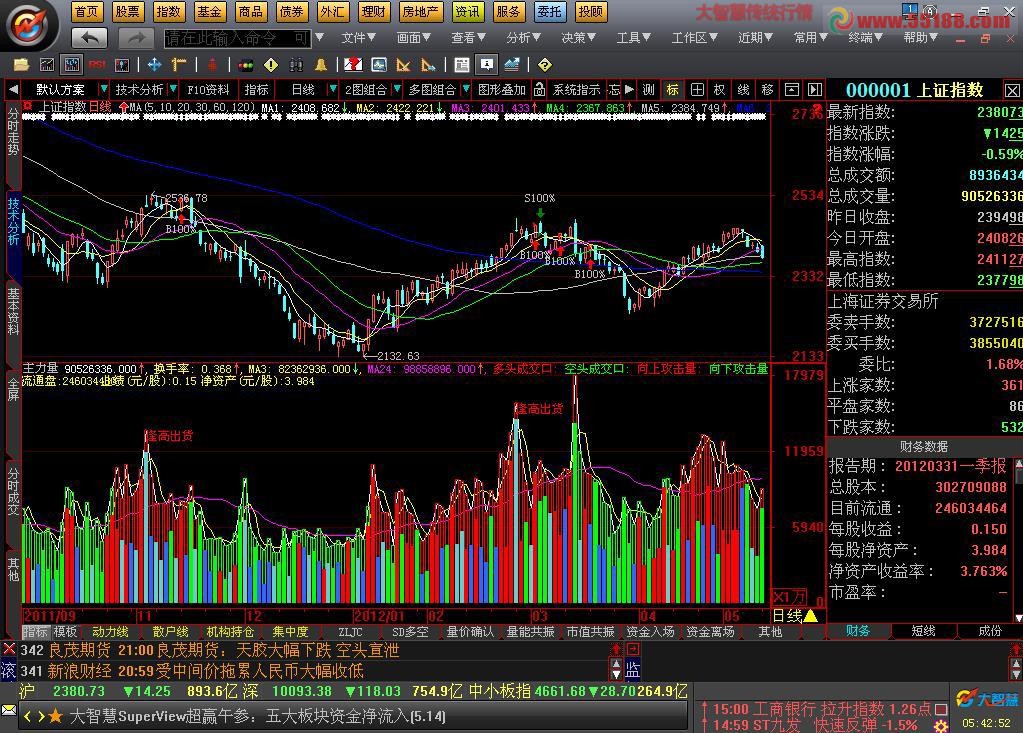
Task: Select the highlighted candlestick chart icon
Action: [x=70, y=65]
